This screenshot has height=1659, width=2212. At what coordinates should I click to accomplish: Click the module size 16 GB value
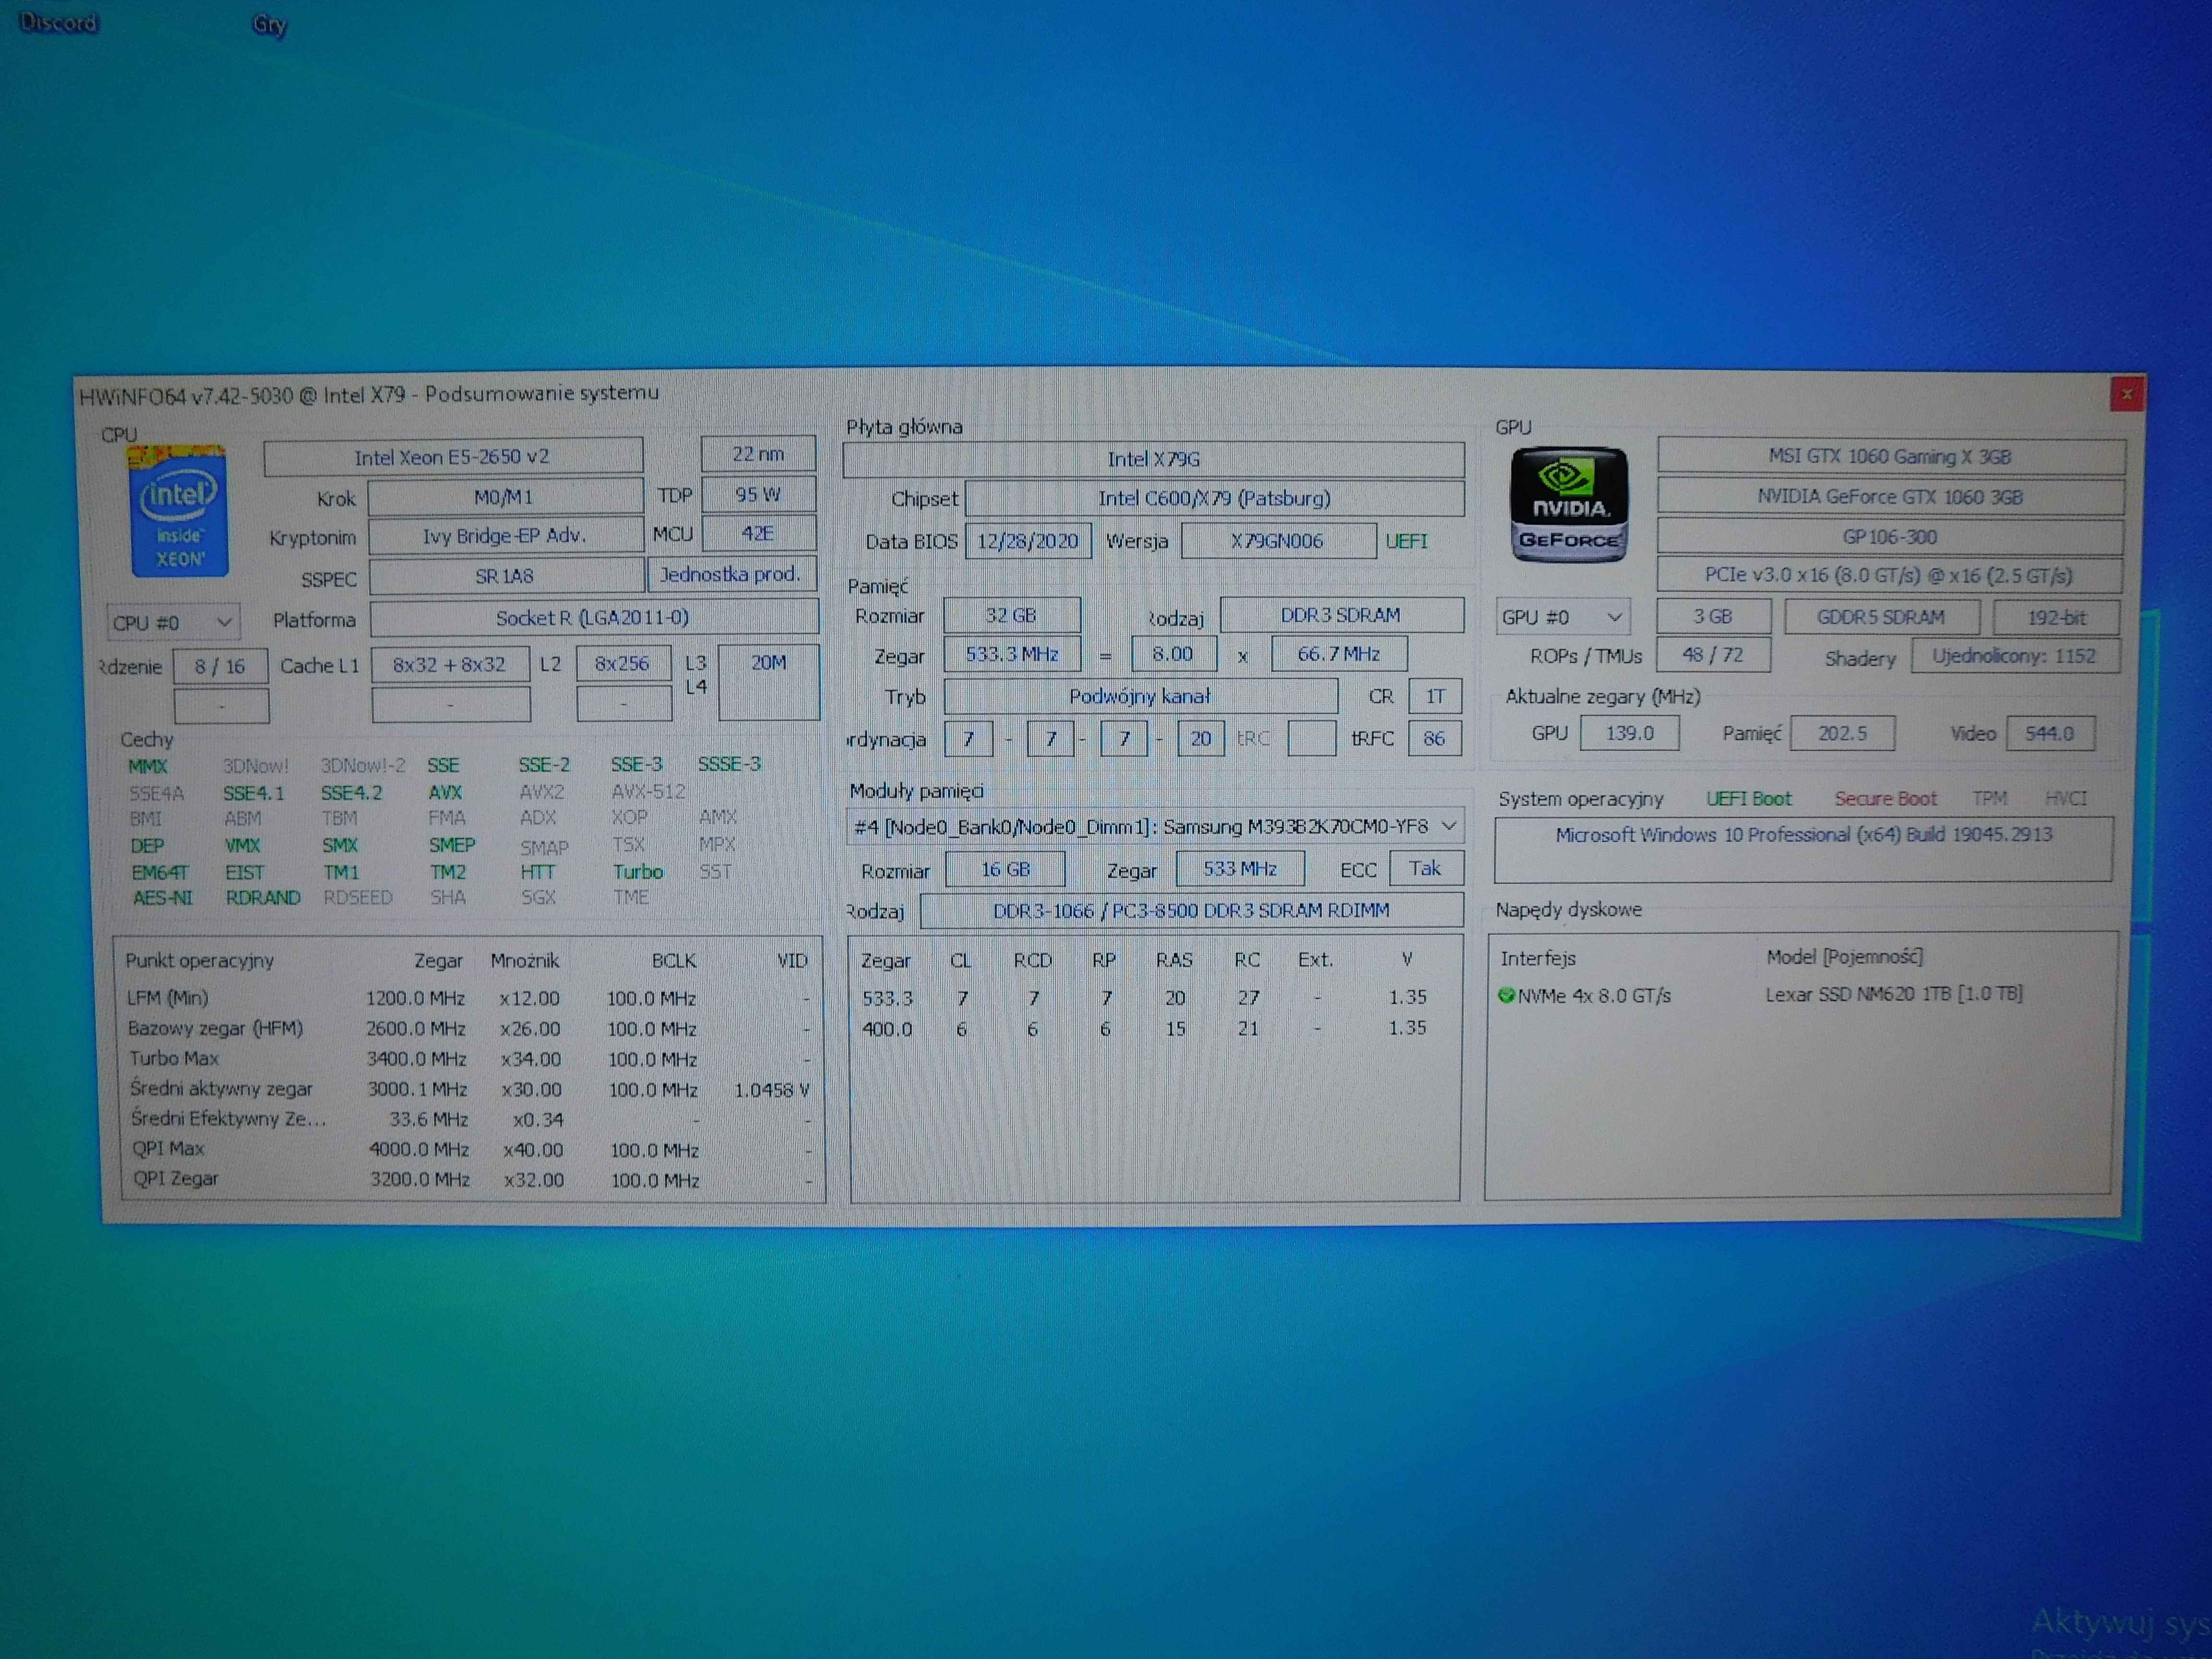(1005, 869)
